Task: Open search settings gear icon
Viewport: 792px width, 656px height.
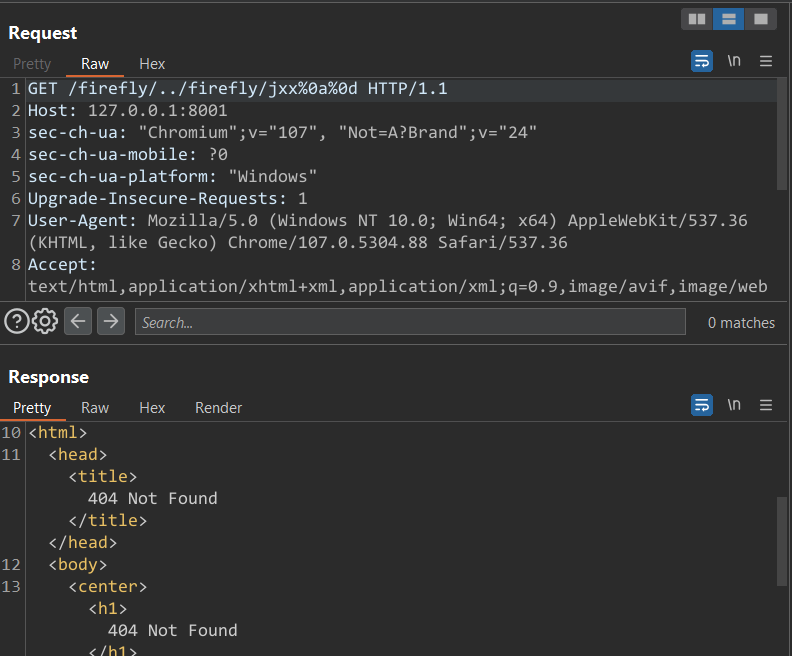Action: coord(45,321)
